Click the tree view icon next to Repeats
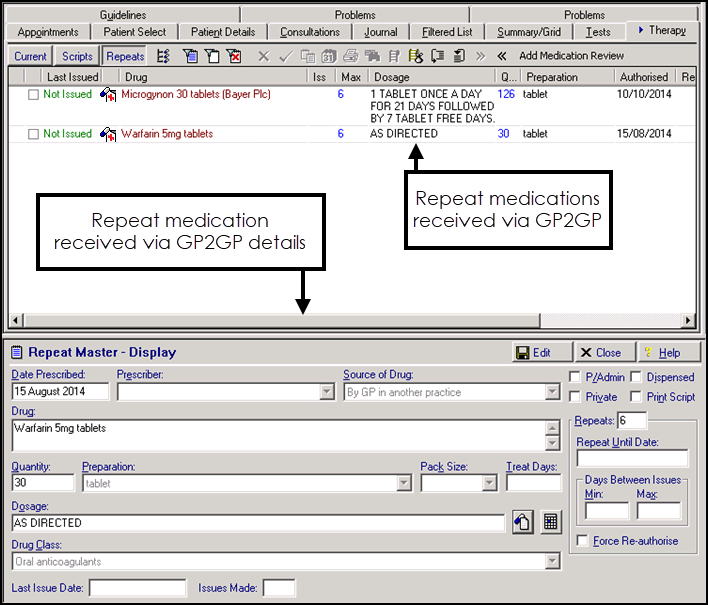Image resolution: width=708 pixels, height=605 pixels. click(x=164, y=56)
